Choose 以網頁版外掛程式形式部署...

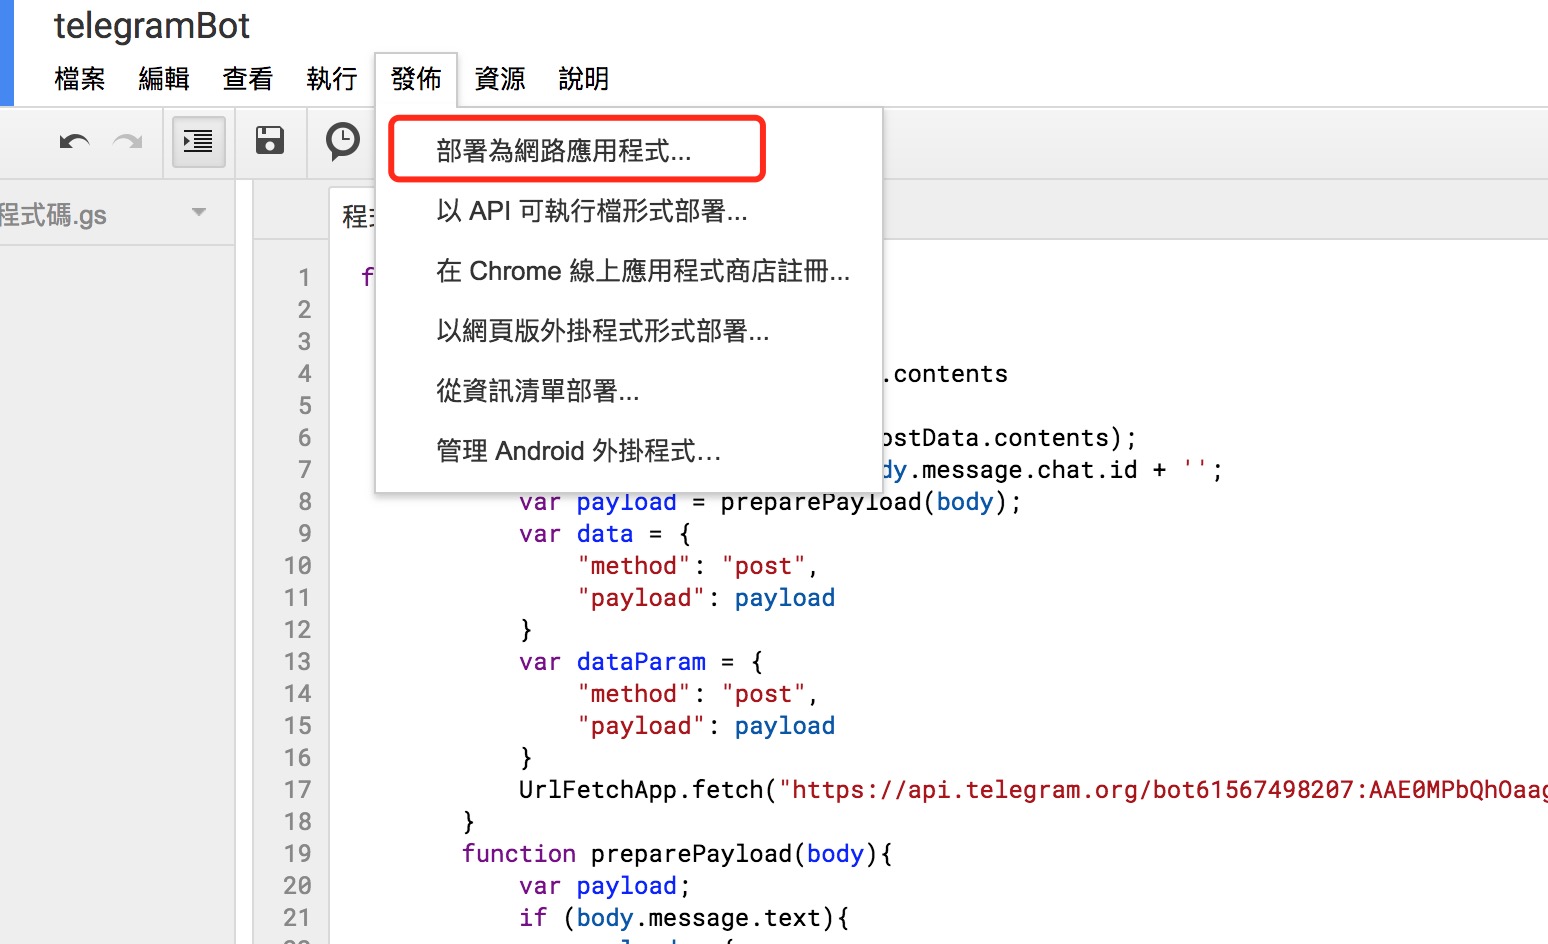tap(629, 331)
